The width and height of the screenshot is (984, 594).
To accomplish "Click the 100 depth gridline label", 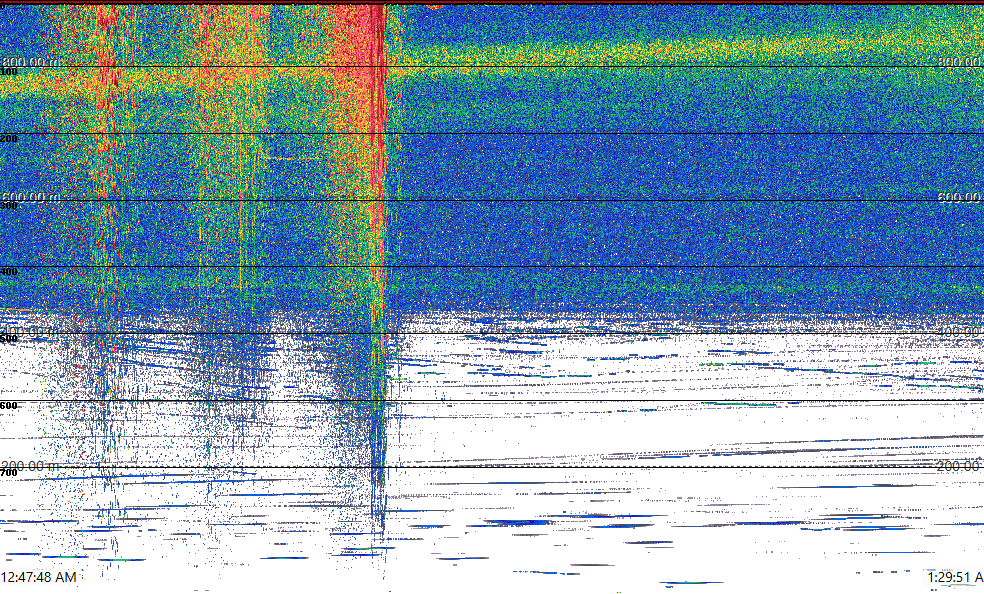I will pyautogui.click(x=9, y=72).
